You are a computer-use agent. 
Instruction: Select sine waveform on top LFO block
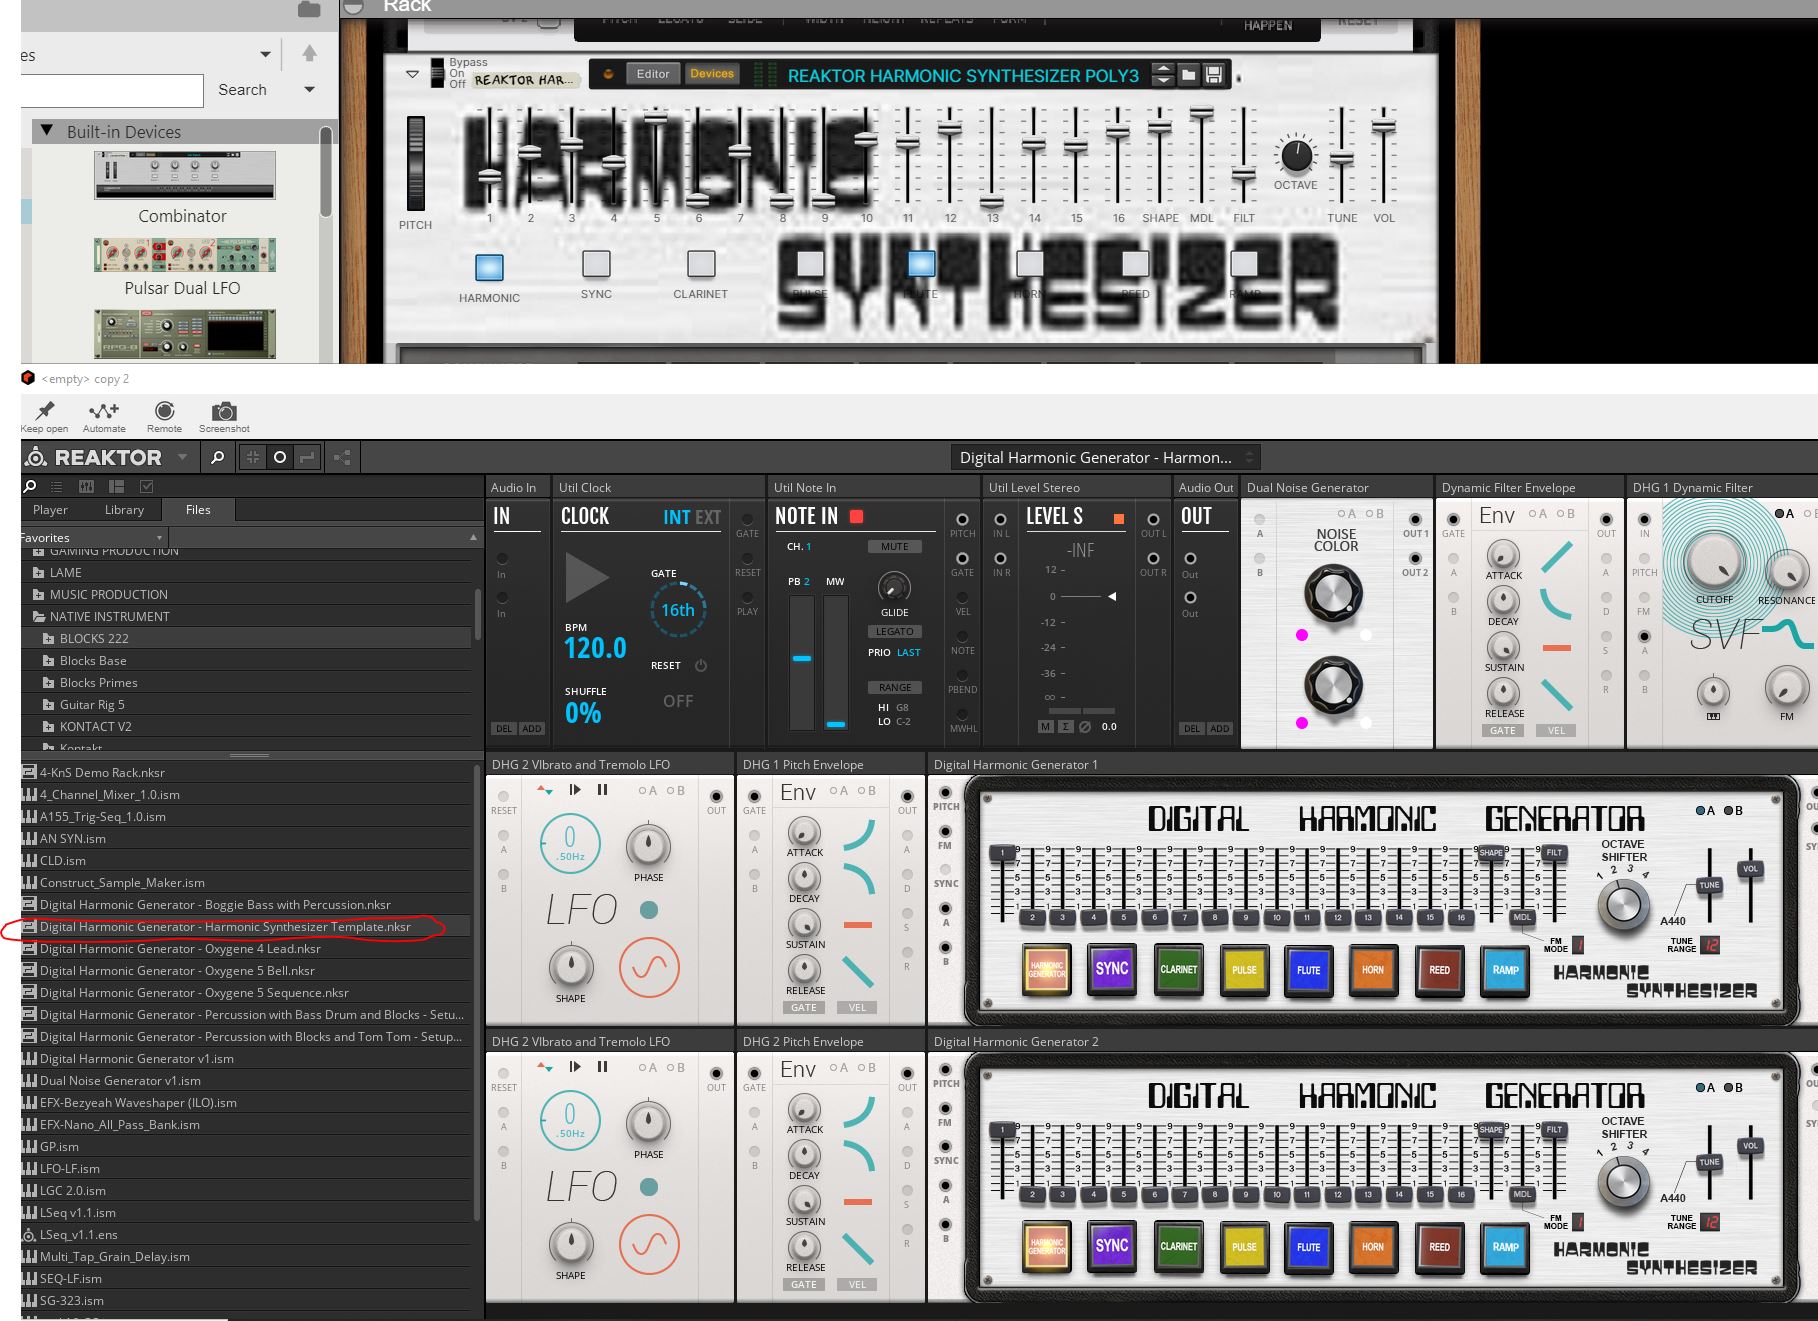click(x=649, y=967)
